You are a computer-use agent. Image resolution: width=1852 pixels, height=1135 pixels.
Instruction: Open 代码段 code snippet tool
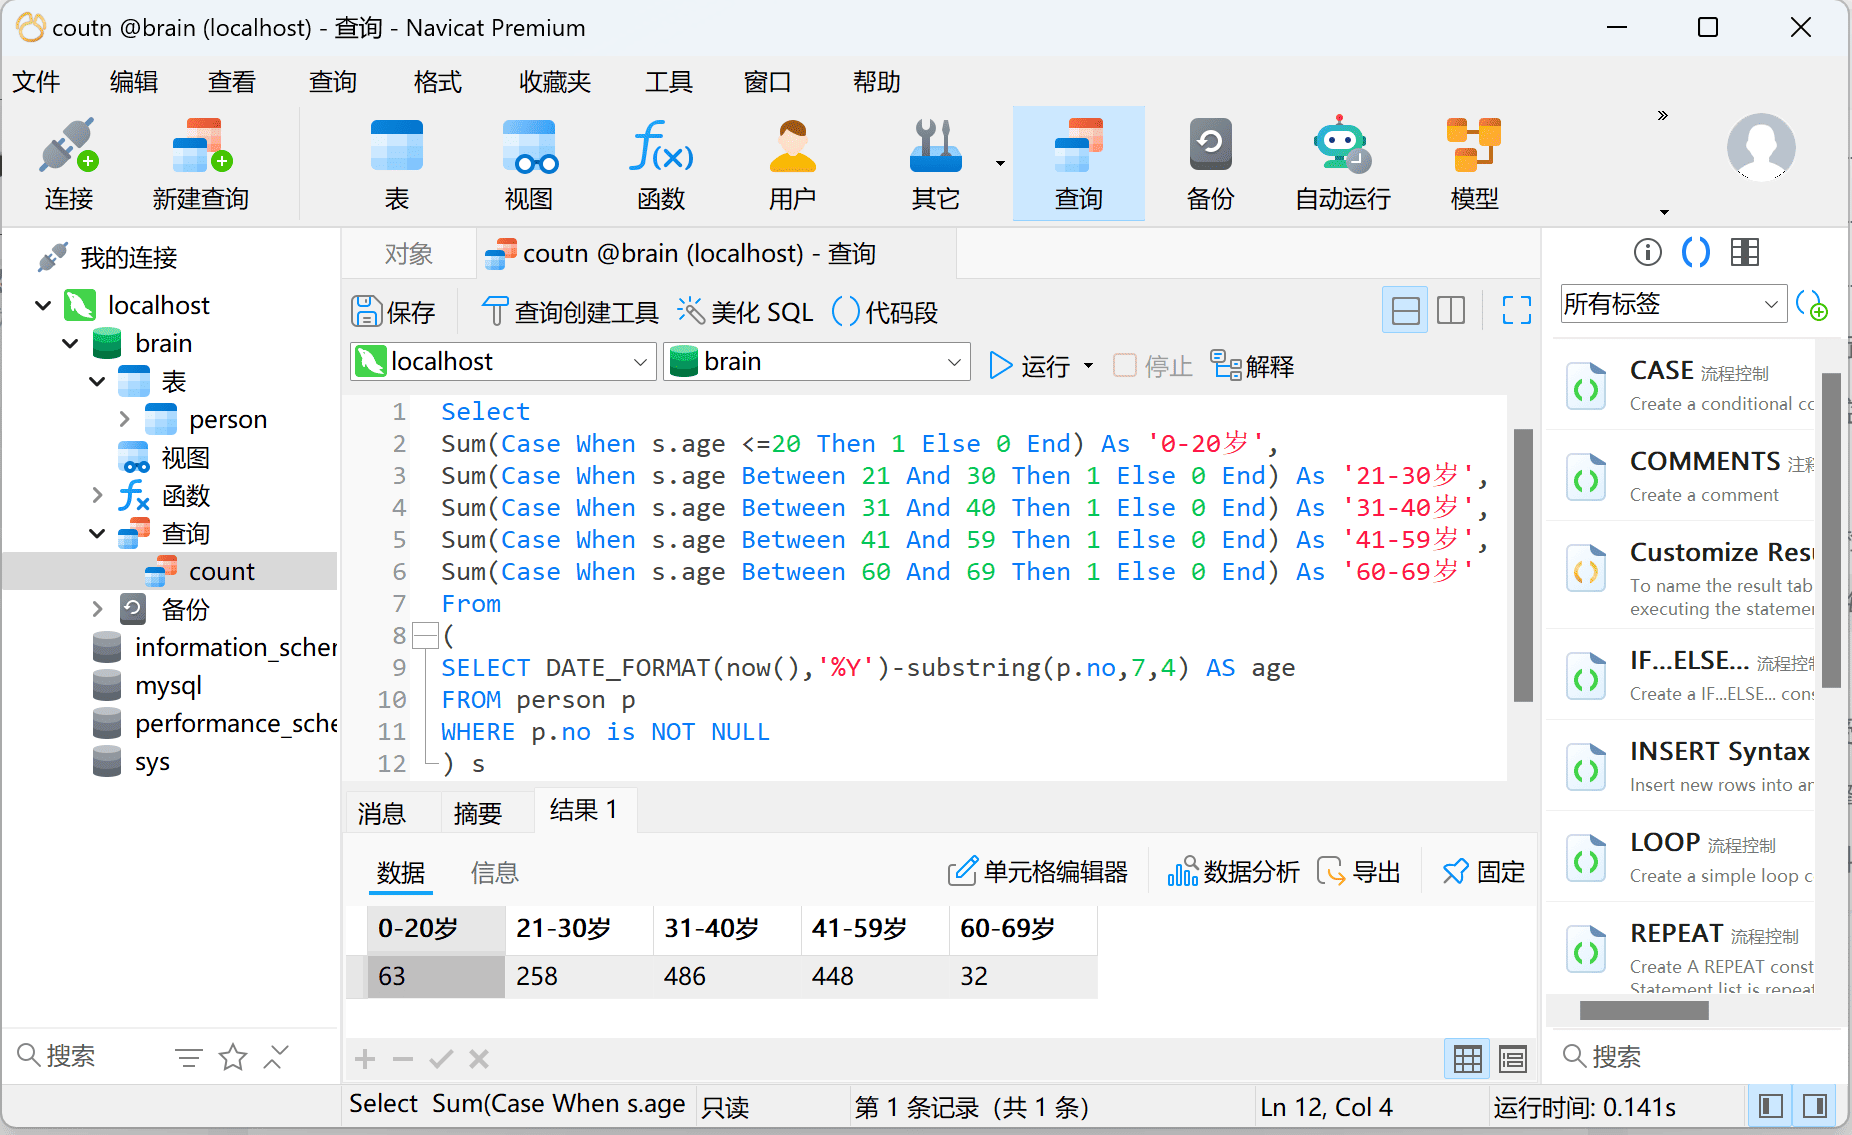[x=885, y=312]
